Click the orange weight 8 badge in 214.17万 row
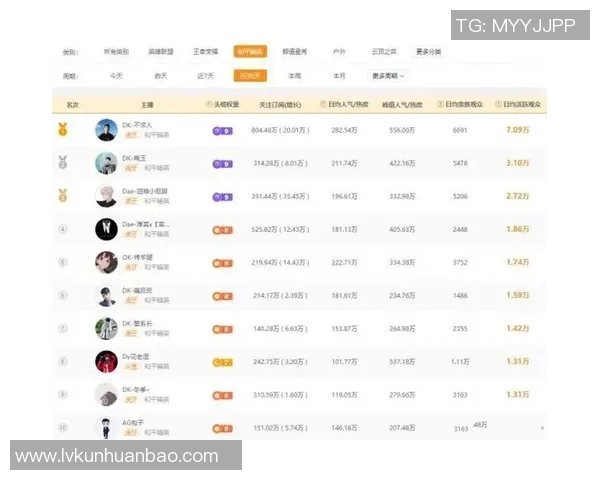600x480 pixels. 222,296
